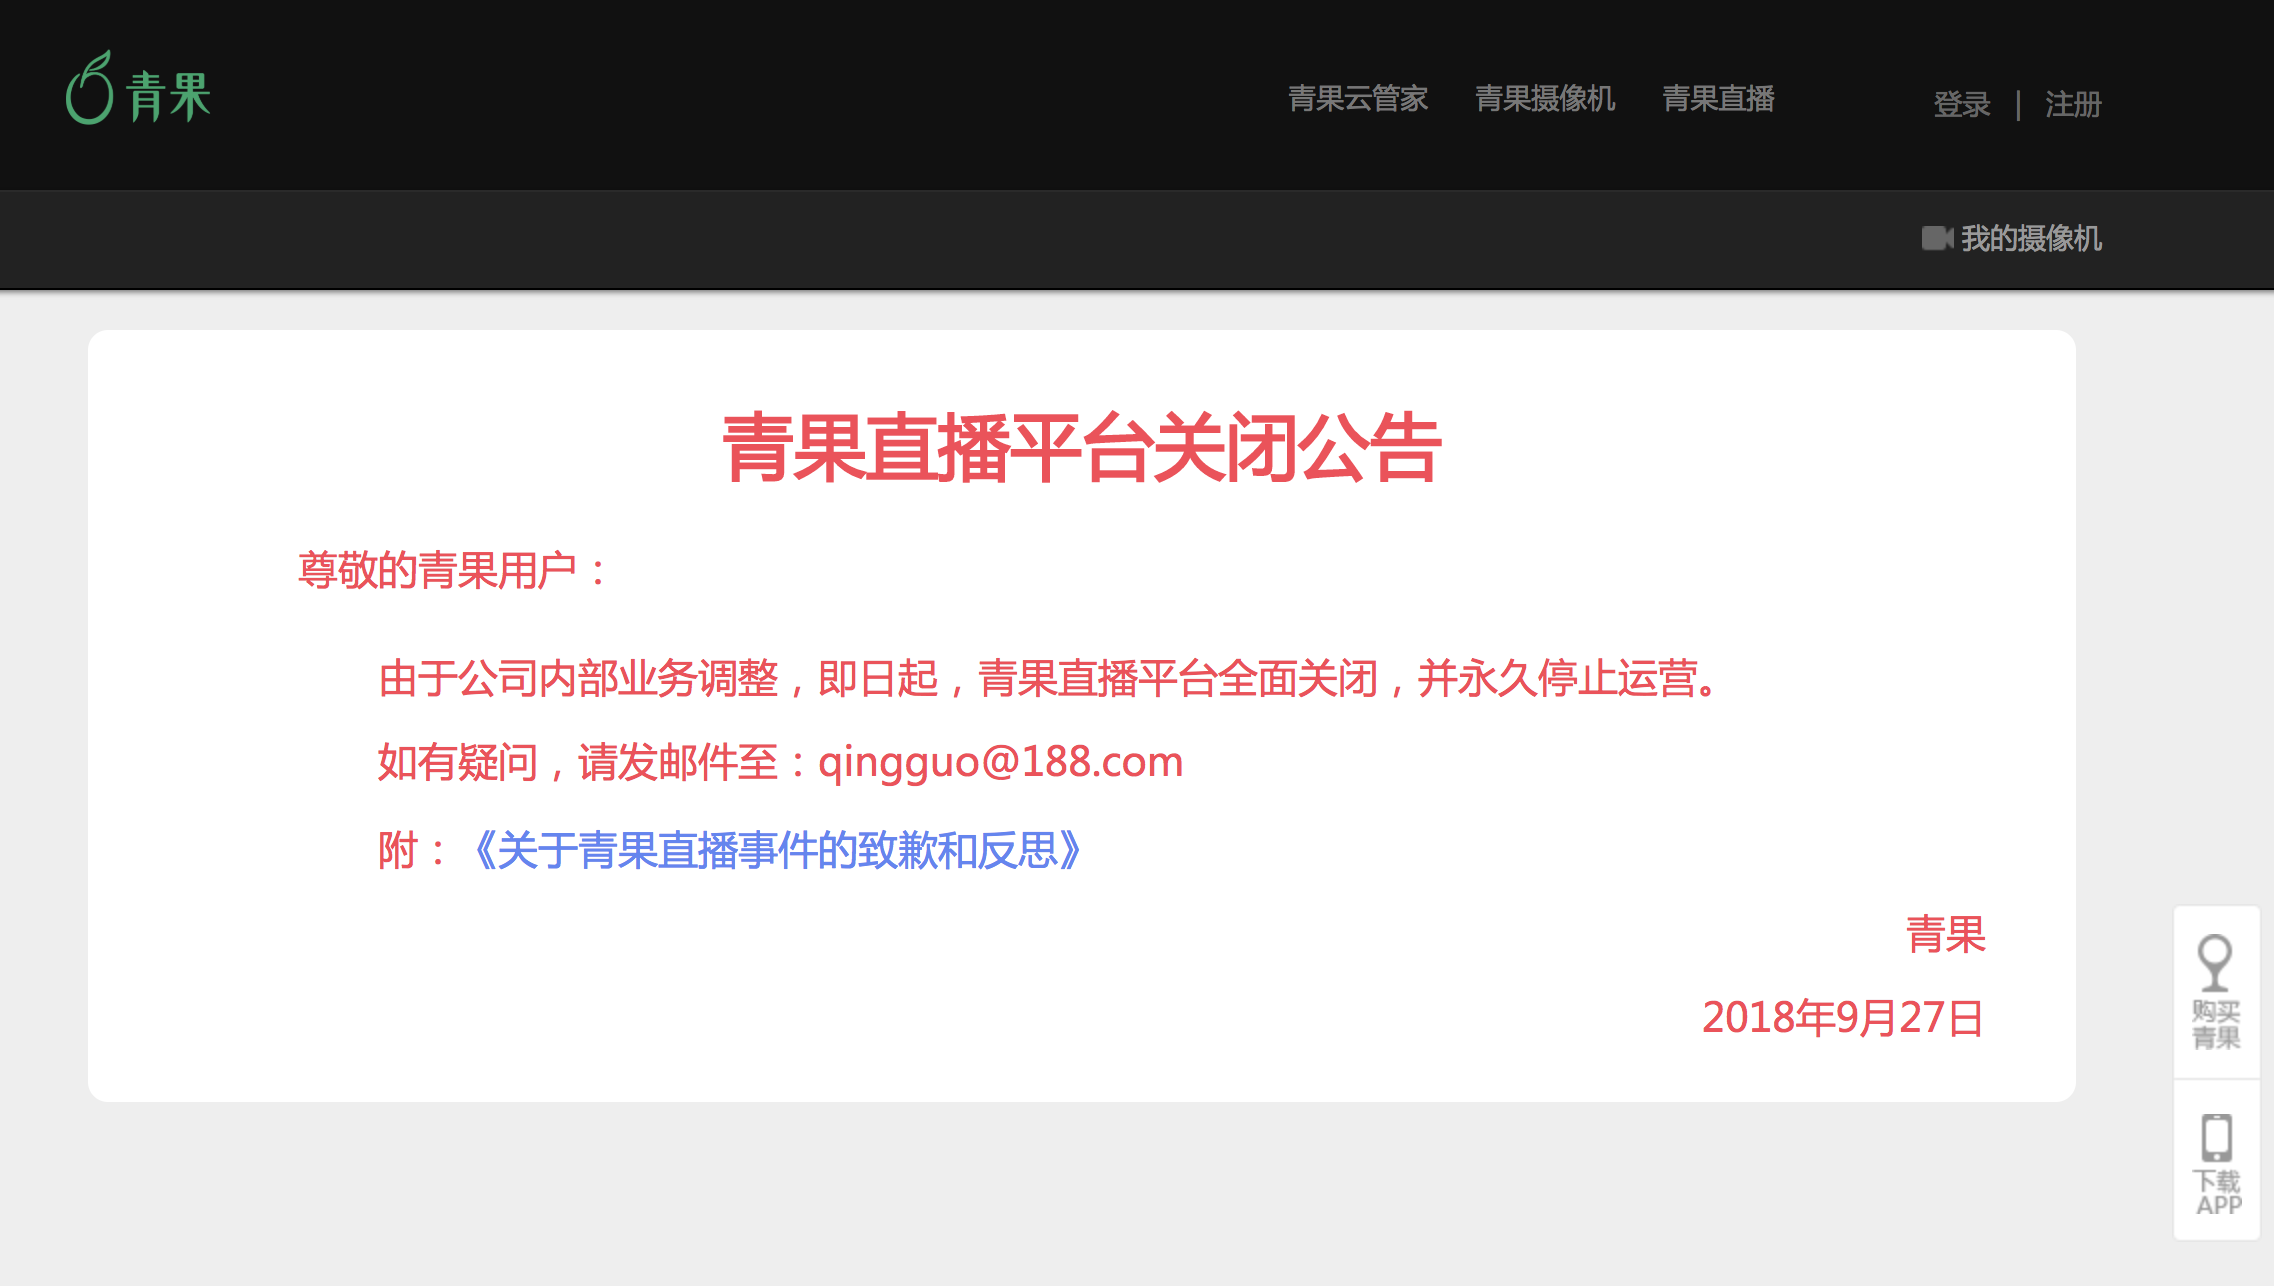This screenshot has width=2274, height=1286.
Task: Click the camera icon beside 我的摄像机
Action: 1937,238
